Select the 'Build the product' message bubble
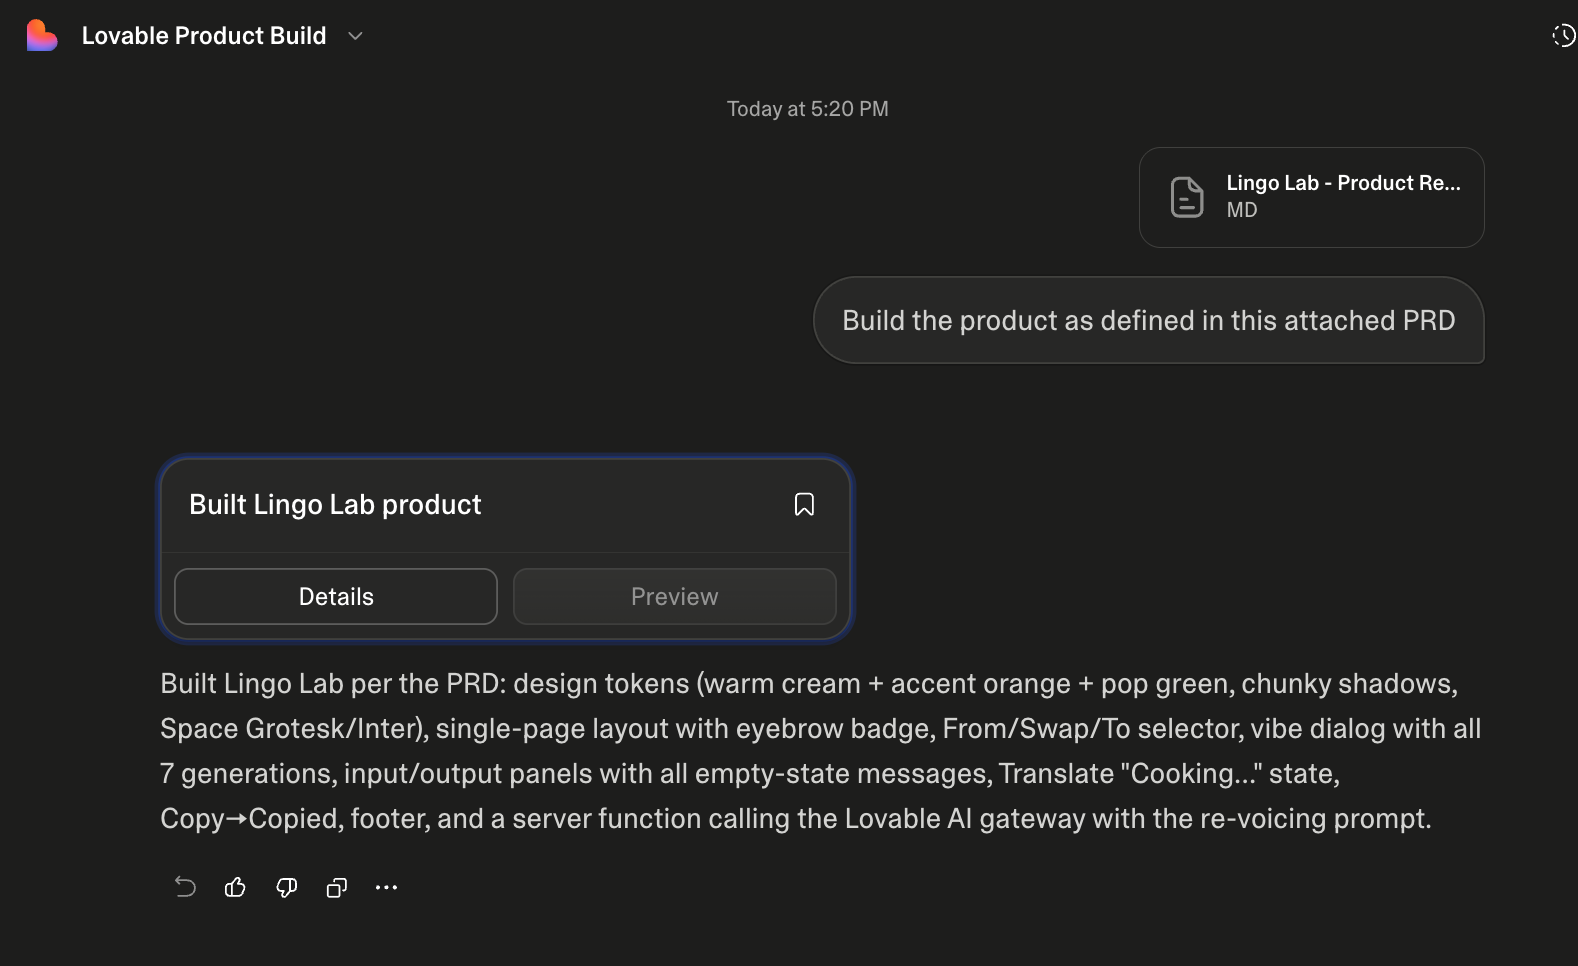 point(1148,320)
